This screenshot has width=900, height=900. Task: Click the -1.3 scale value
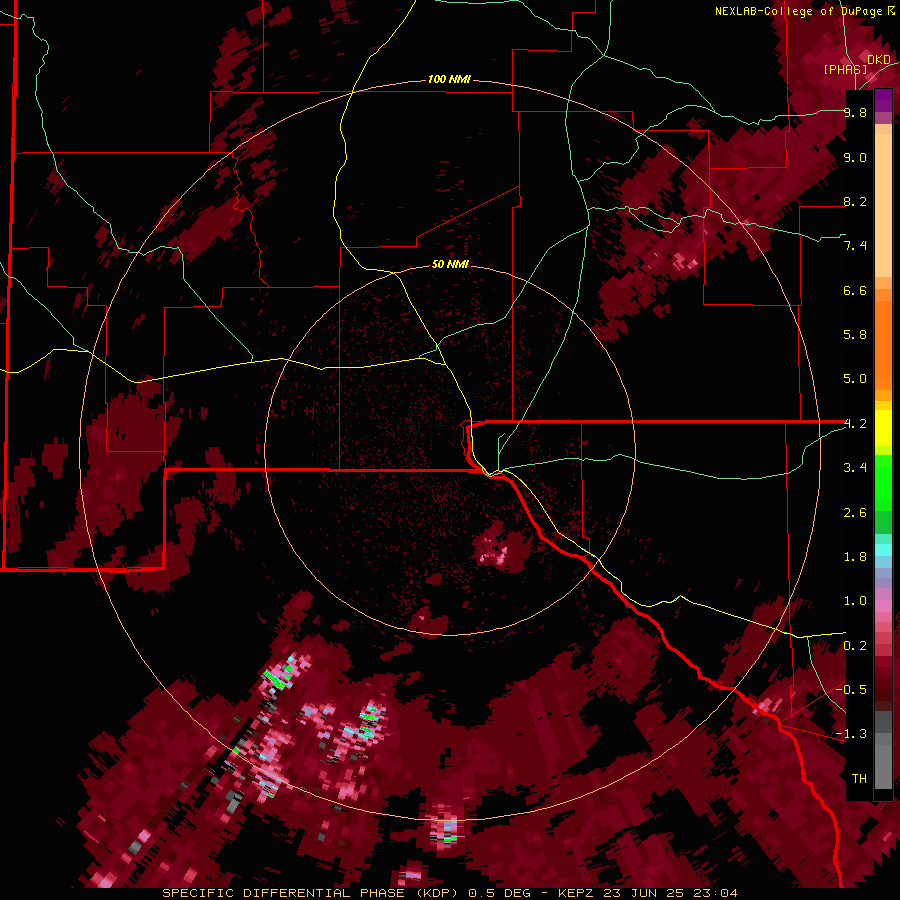851,734
